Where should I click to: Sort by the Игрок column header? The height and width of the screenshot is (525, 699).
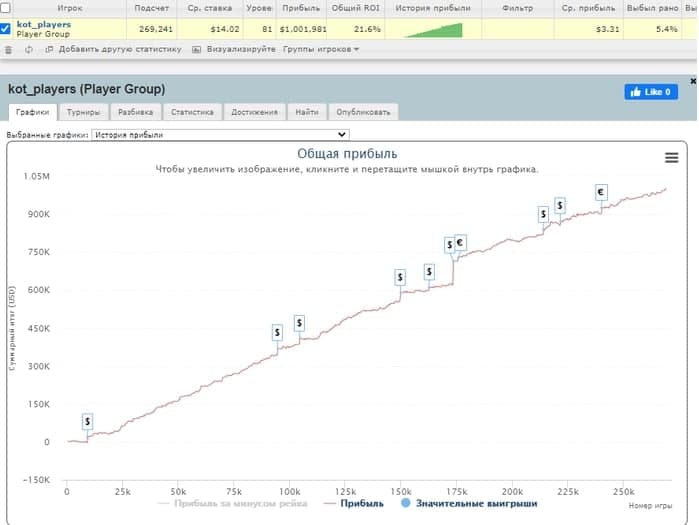pyautogui.click(x=70, y=8)
